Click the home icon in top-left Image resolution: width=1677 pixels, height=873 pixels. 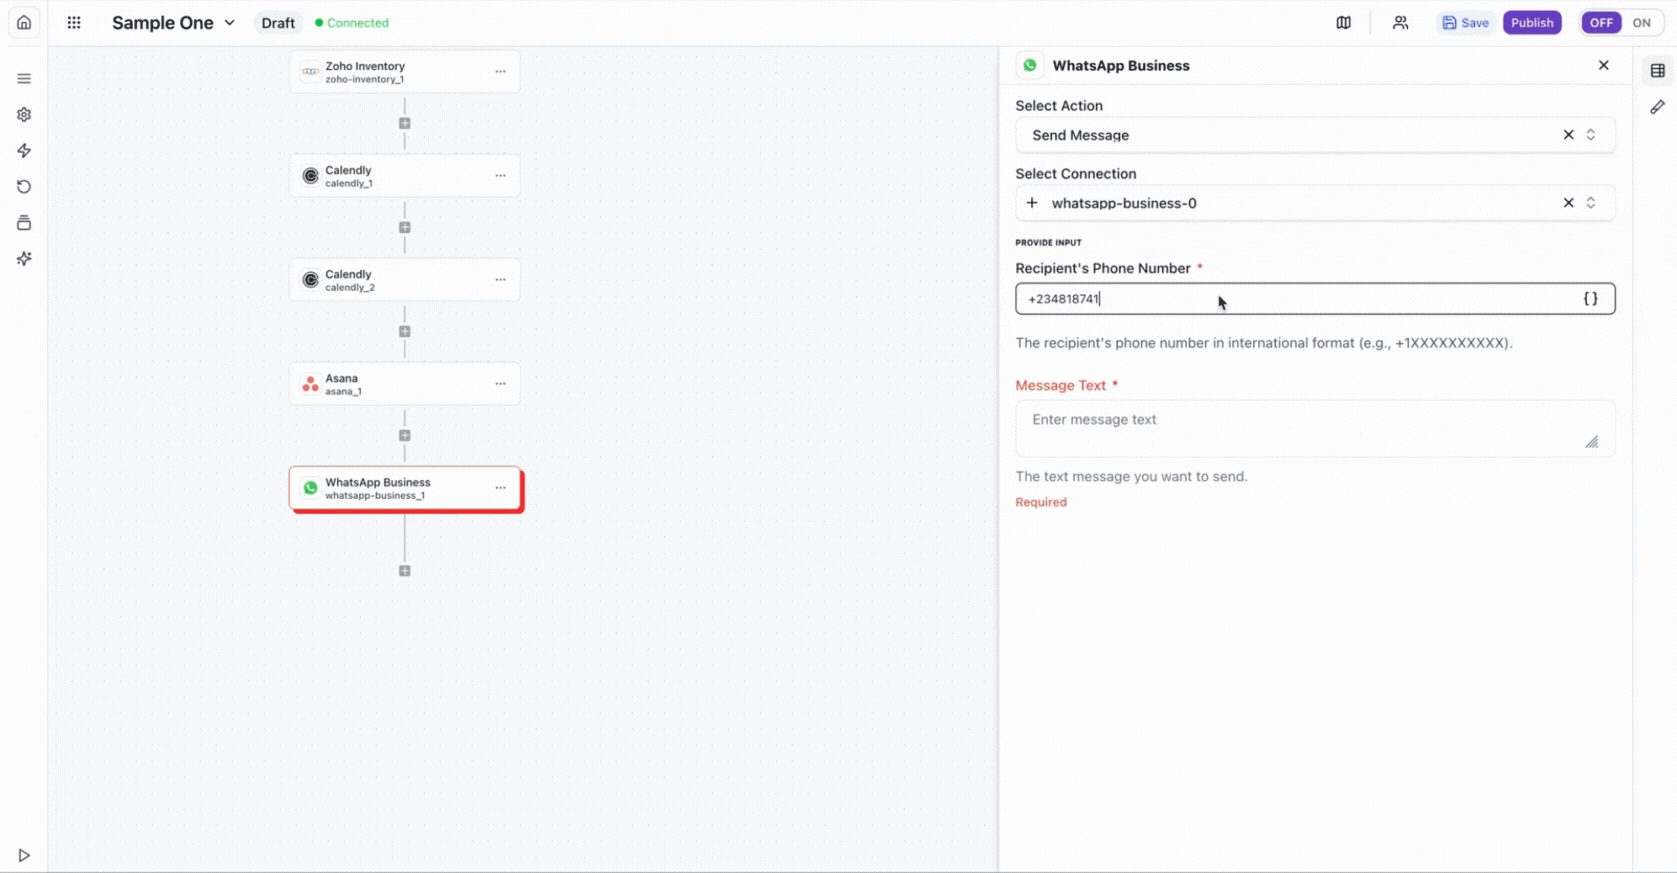pos(24,22)
